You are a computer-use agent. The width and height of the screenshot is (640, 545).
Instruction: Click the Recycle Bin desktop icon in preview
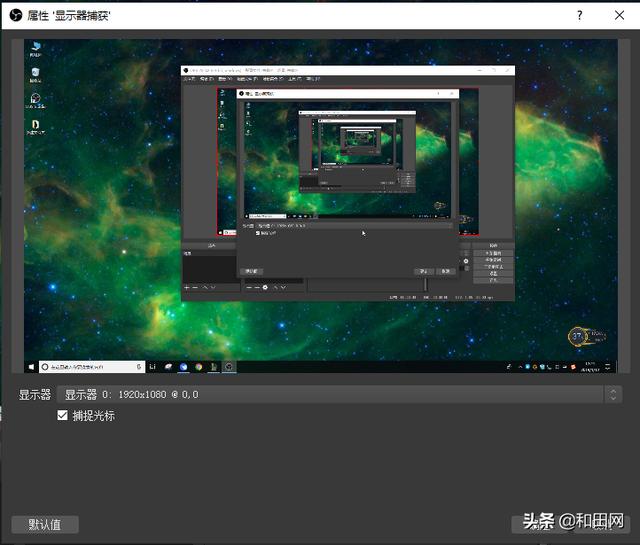[36, 75]
